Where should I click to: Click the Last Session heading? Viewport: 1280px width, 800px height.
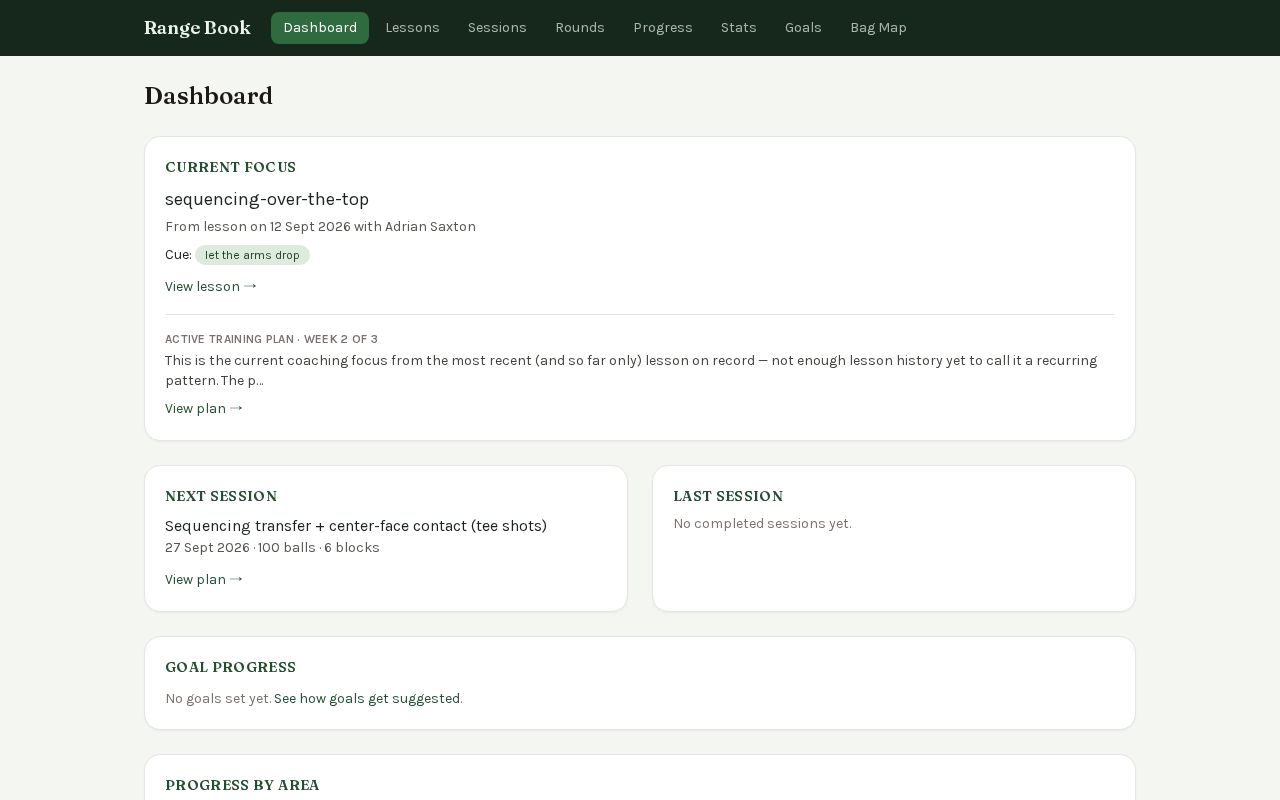(728, 496)
